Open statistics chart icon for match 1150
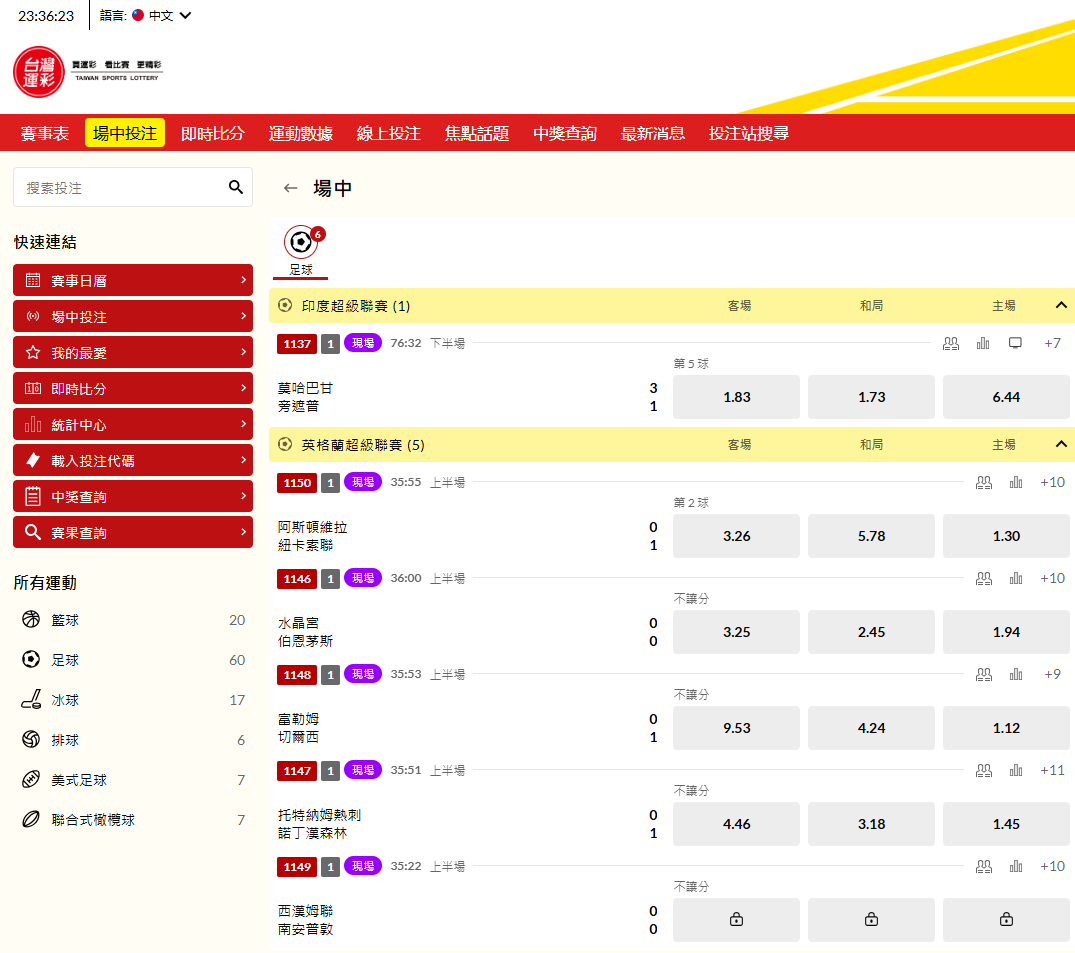The width and height of the screenshot is (1075, 953). click(x=1016, y=483)
